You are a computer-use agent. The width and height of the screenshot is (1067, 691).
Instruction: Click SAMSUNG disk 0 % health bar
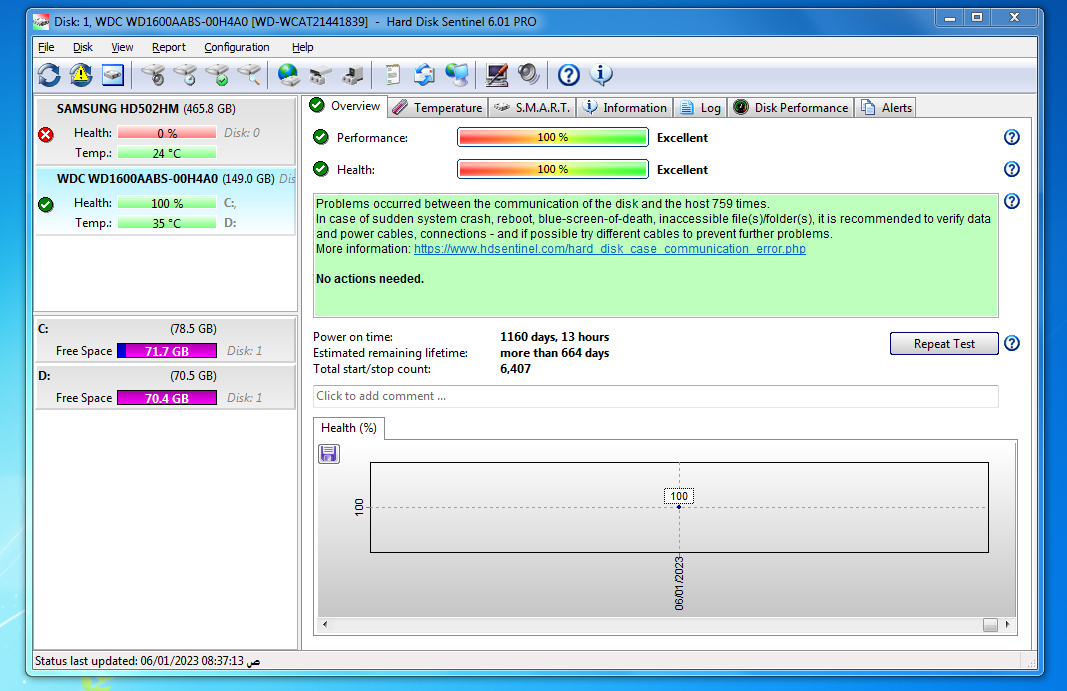pos(167,133)
